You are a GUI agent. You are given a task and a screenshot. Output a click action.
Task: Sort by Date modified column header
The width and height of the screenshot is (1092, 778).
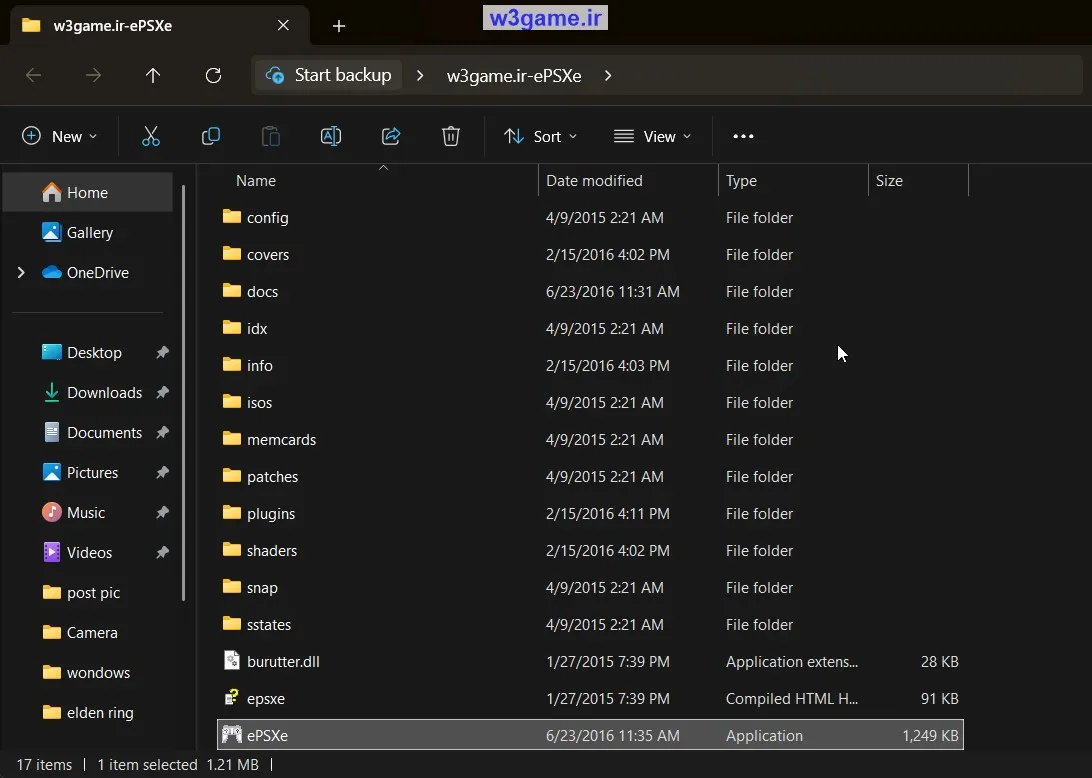(594, 180)
